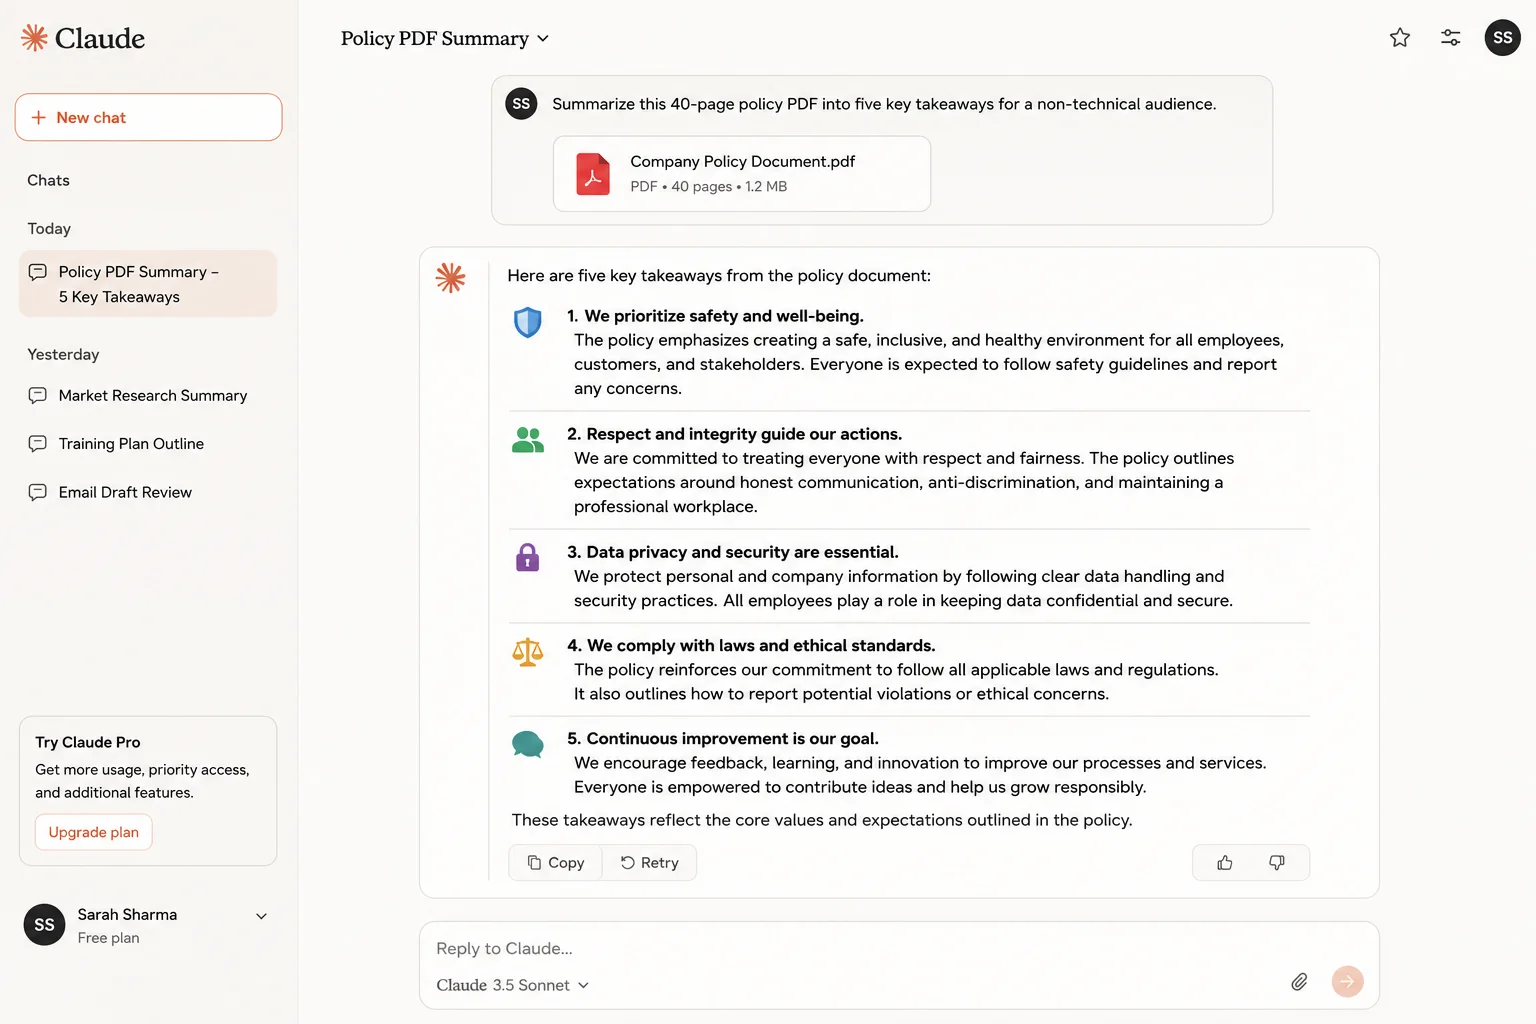Click the Upgrade plan button
Viewport: 1536px width, 1024px height.
pos(94,832)
